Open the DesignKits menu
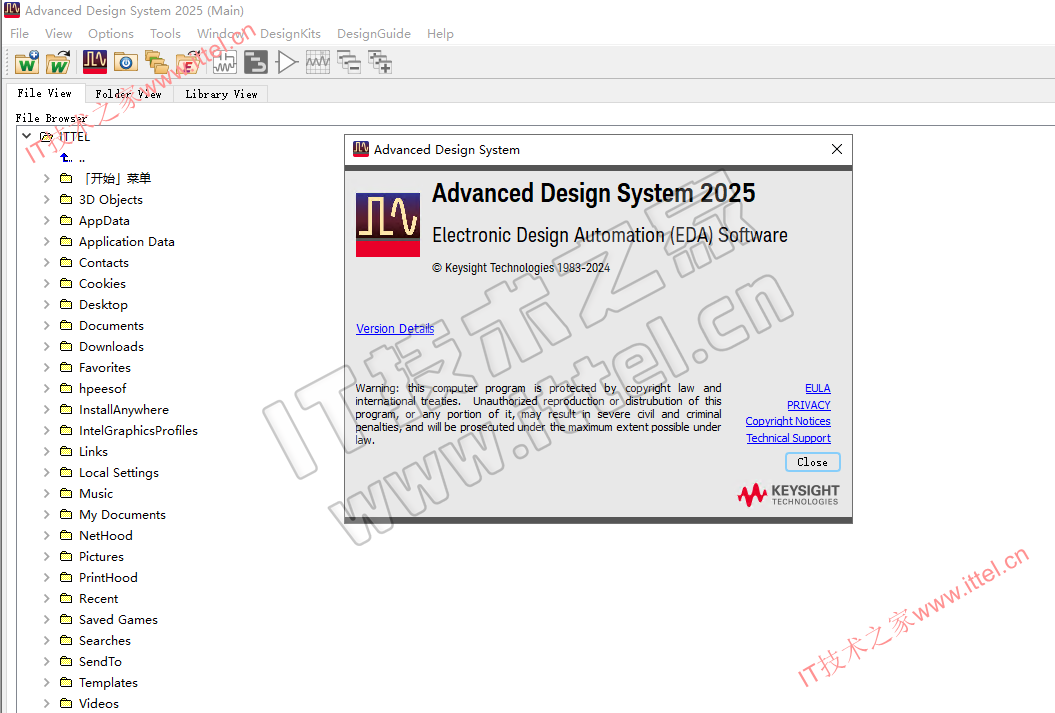This screenshot has width=1055, height=713. (291, 34)
